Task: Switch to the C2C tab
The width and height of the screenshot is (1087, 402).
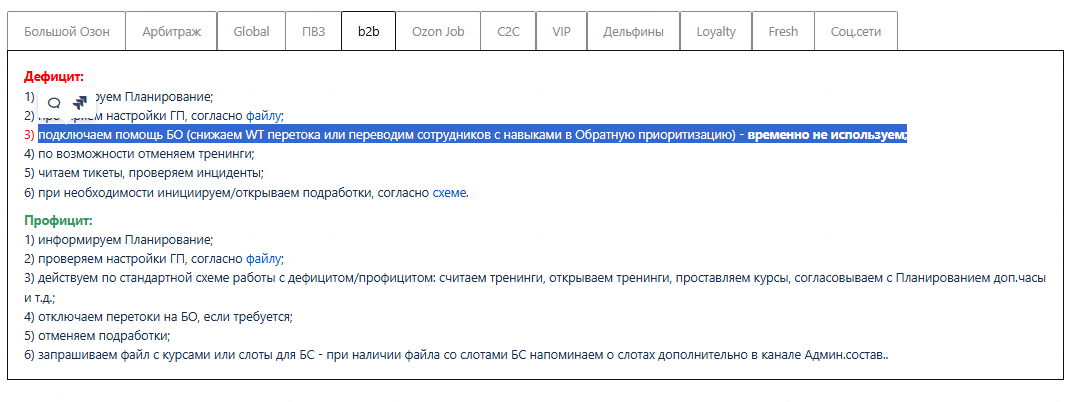Action: point(508,31)
